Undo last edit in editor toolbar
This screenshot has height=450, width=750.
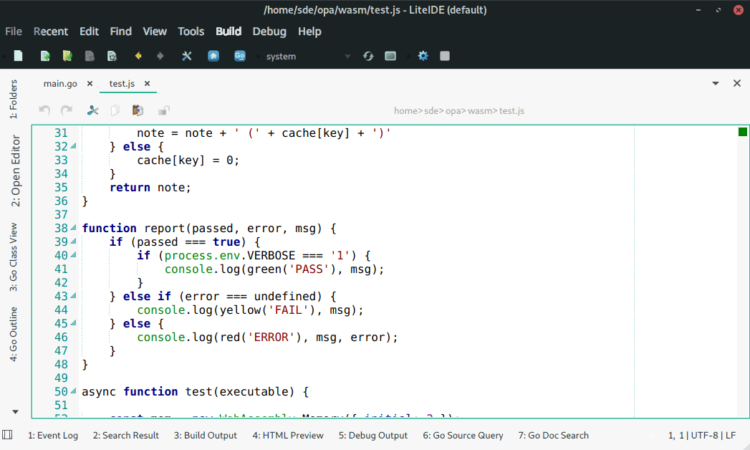(44, 110)
